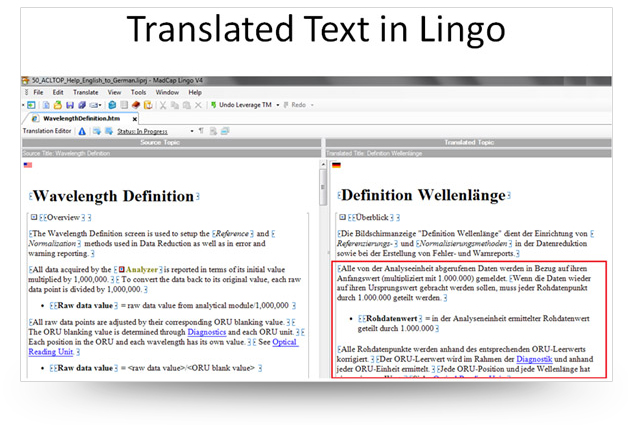The height and width of the screenshot is (425, 628).
Task: Click the new document toolbar icon
Action: pyautogui.click(x=46, y=105)
